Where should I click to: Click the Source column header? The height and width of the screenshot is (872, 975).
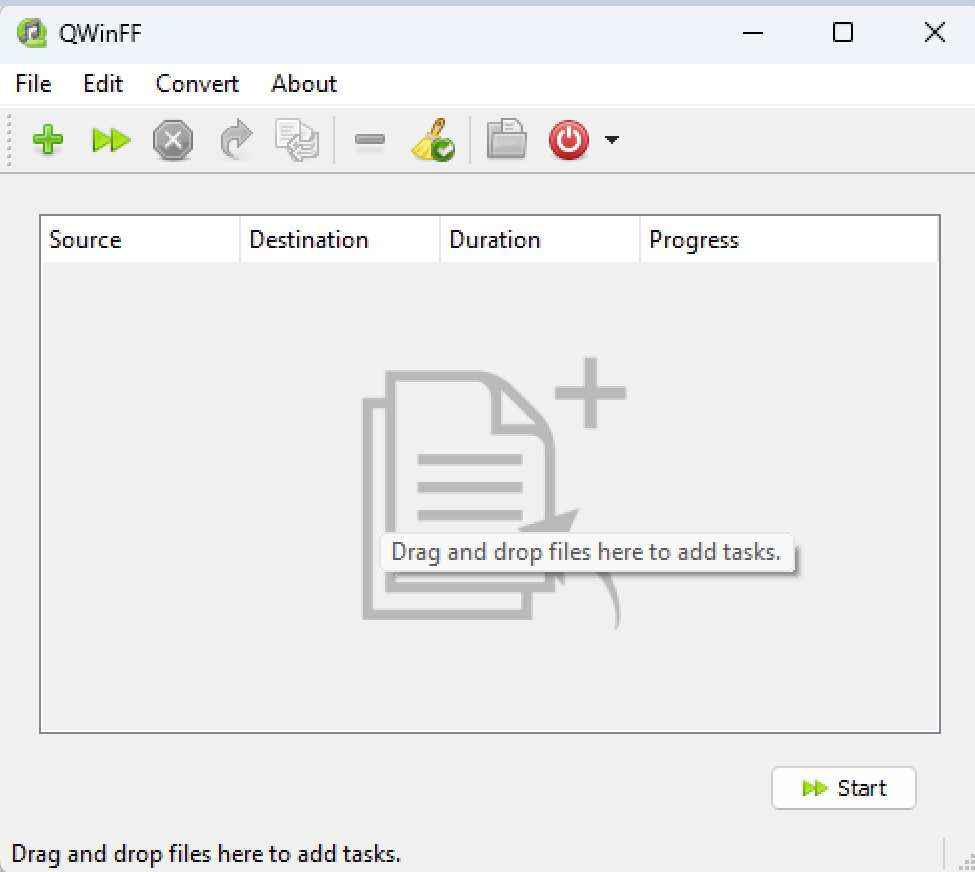pos(140,240)
